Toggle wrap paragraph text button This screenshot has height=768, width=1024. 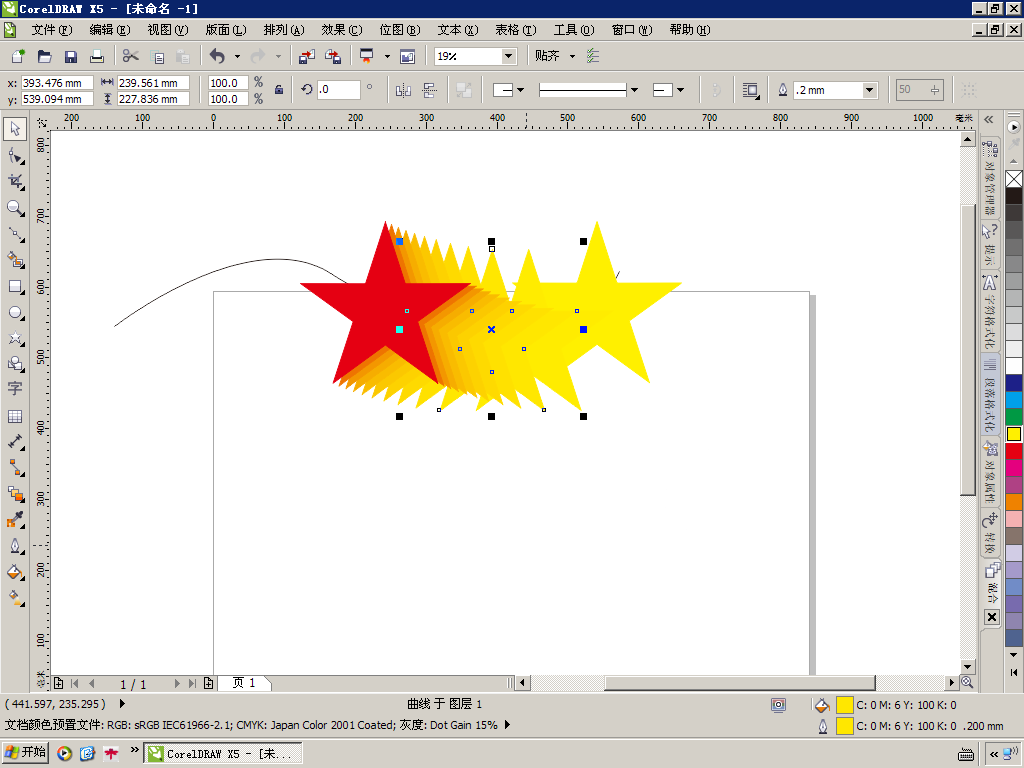click(750, 90)
